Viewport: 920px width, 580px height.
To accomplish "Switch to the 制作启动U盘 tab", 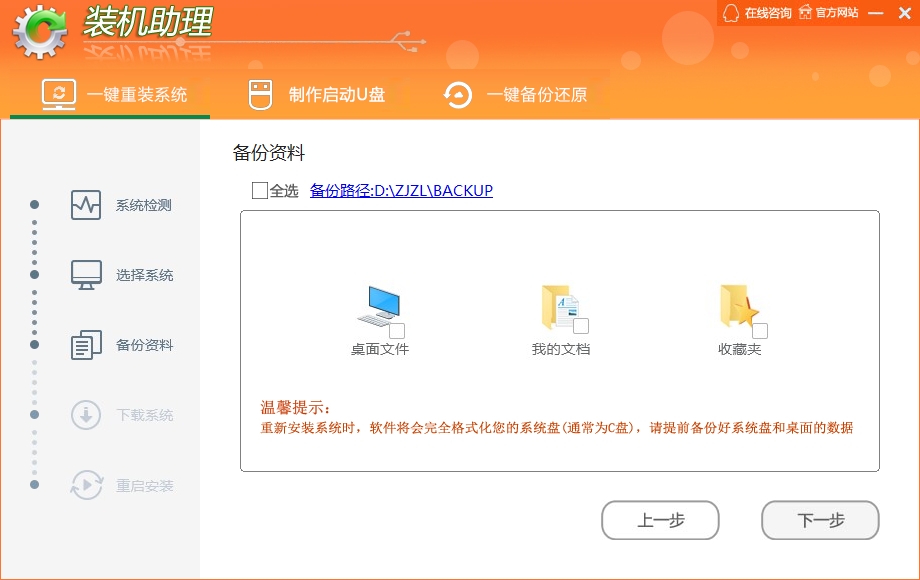I will [317, 94].
